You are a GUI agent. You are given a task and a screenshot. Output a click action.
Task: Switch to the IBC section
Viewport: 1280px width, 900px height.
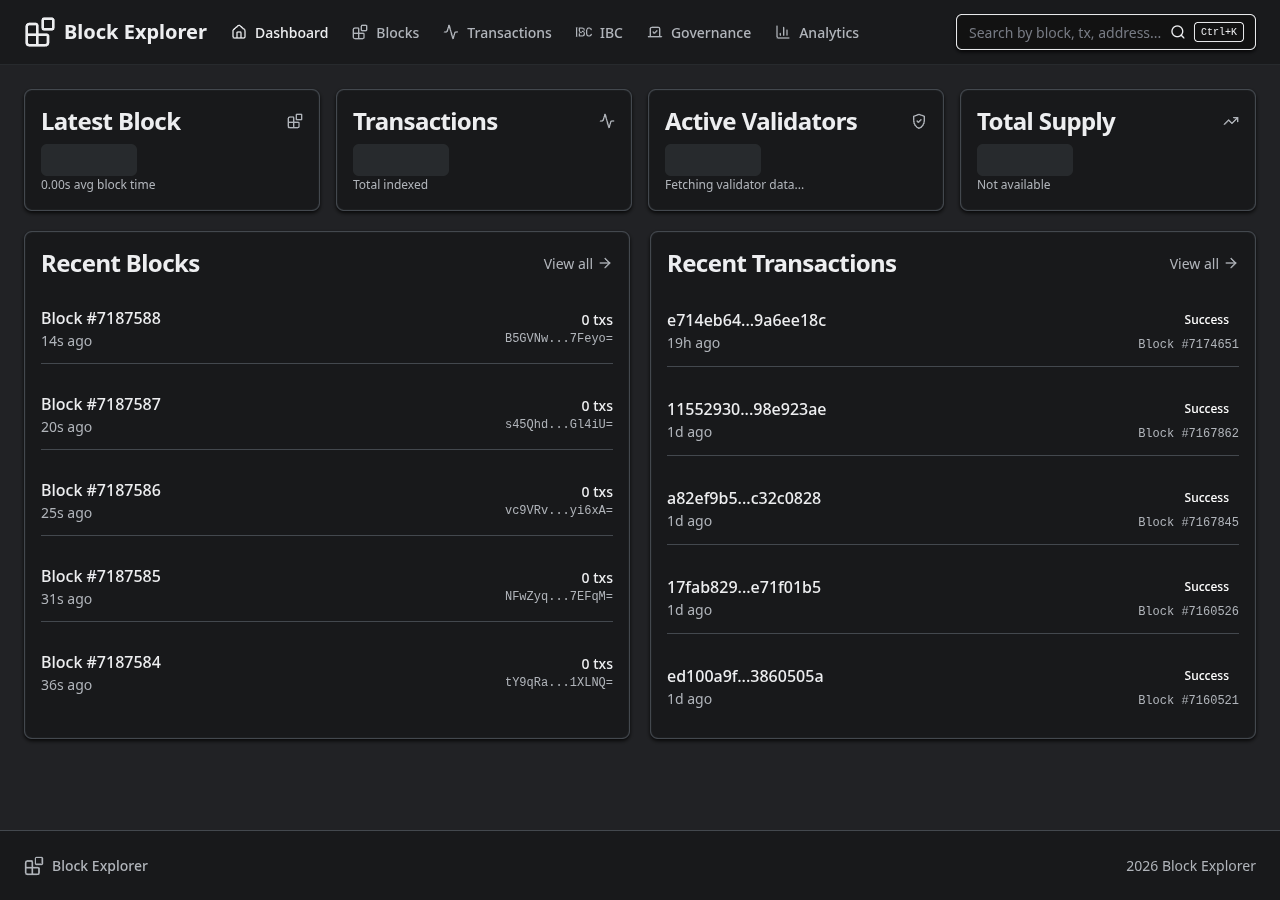coord(599,32)
